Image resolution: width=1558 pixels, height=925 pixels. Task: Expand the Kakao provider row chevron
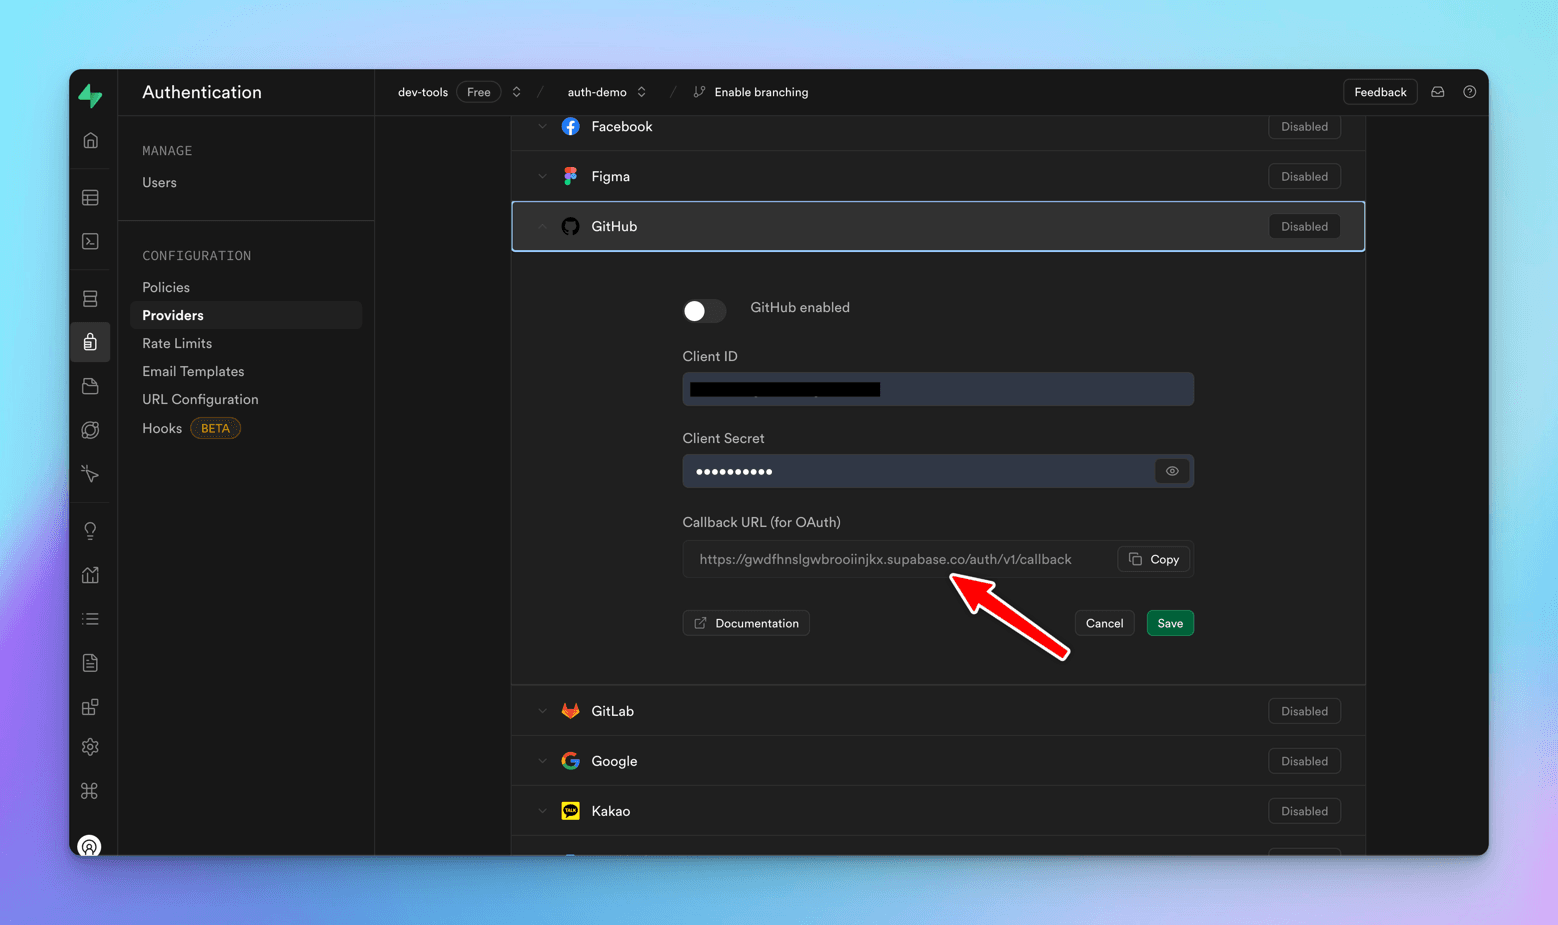542,811
